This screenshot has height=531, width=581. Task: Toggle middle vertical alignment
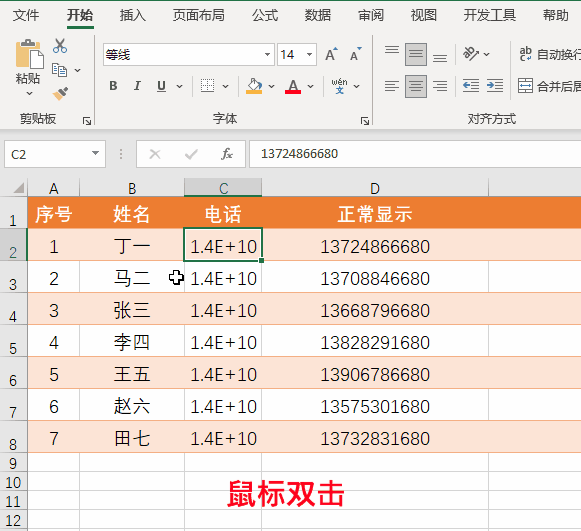[x=416, y=54]
